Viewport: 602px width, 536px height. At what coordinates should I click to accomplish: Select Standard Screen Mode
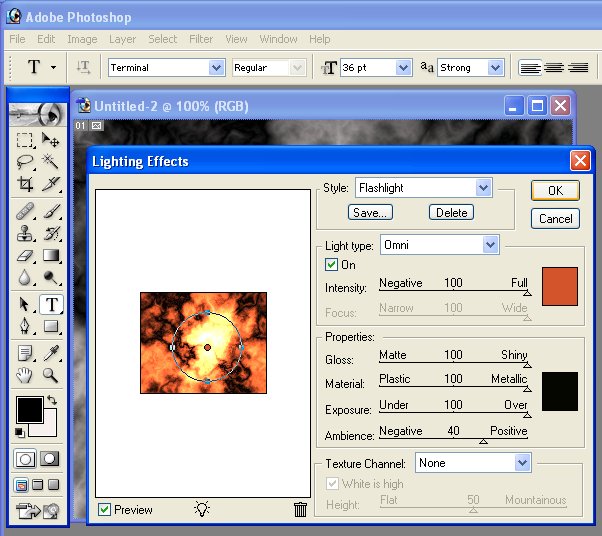coord(21,485)
